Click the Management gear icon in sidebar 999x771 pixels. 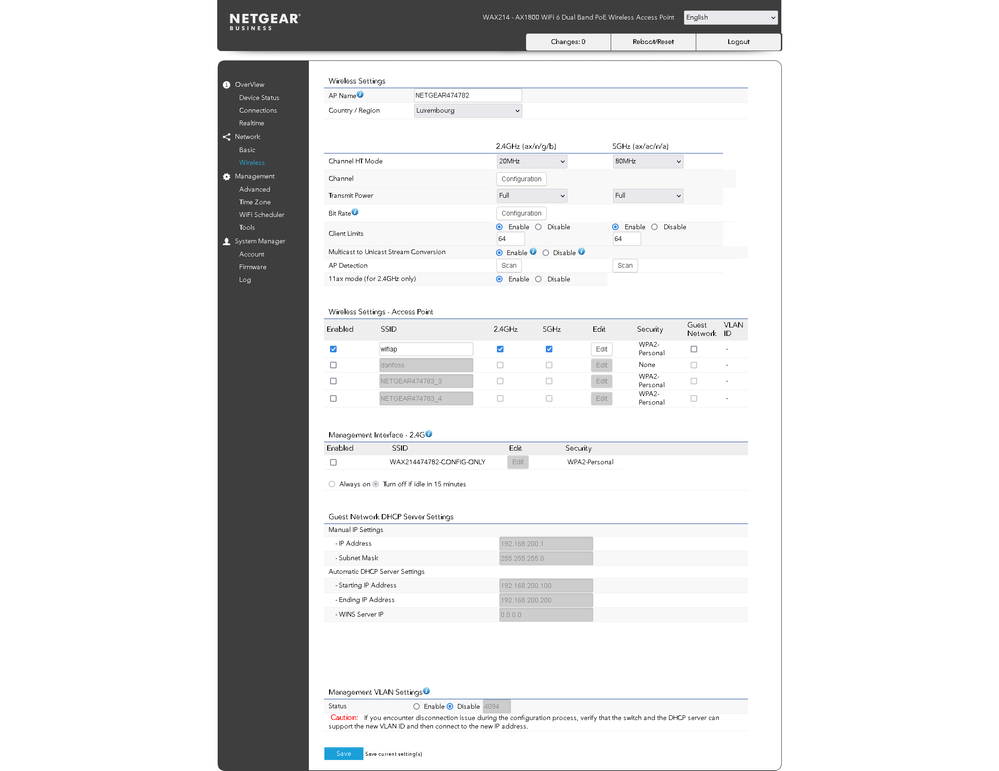coord(226,177)
